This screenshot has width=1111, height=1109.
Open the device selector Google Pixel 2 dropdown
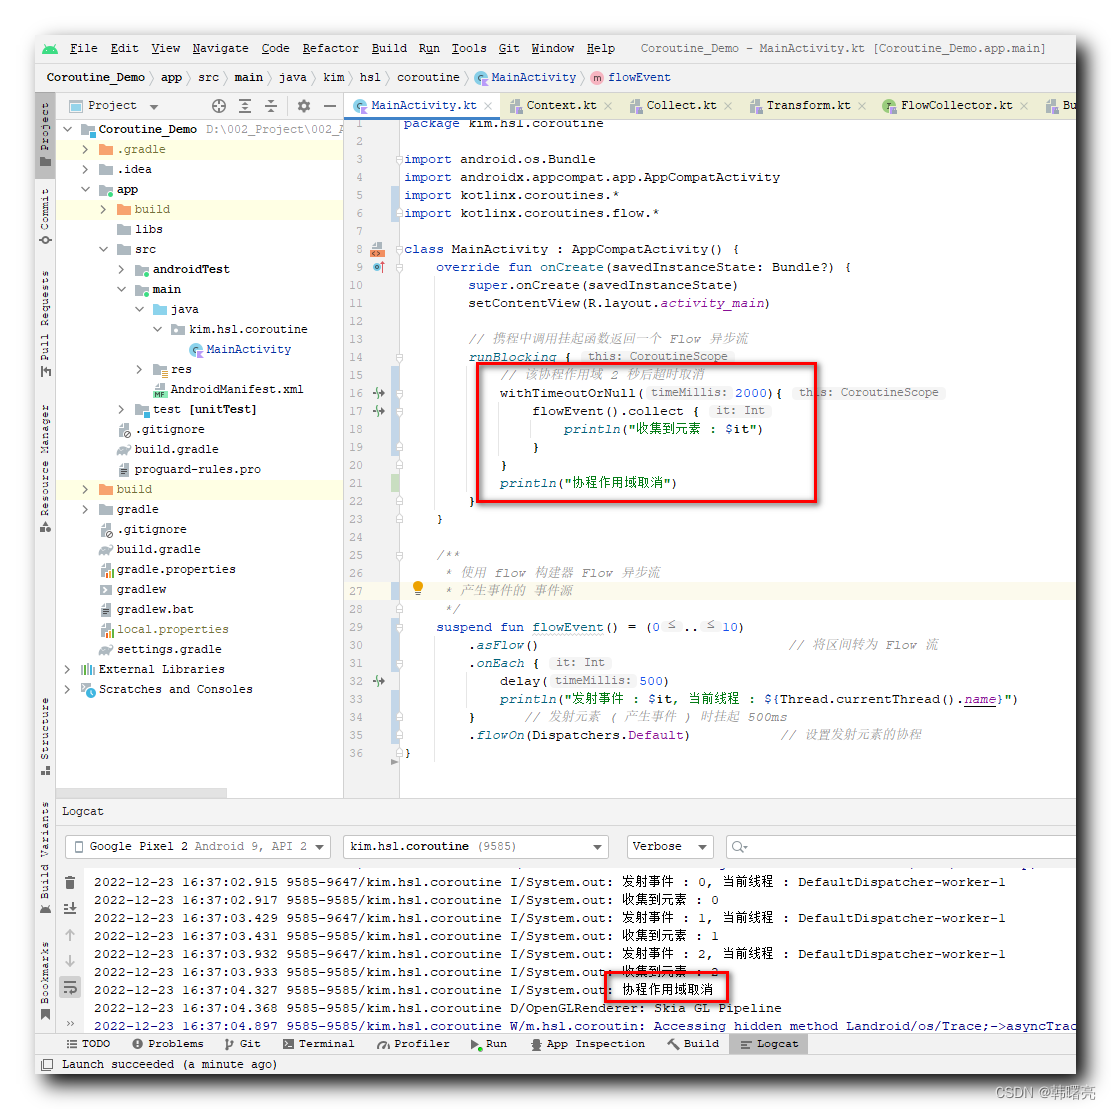click(x=198, y=847)
